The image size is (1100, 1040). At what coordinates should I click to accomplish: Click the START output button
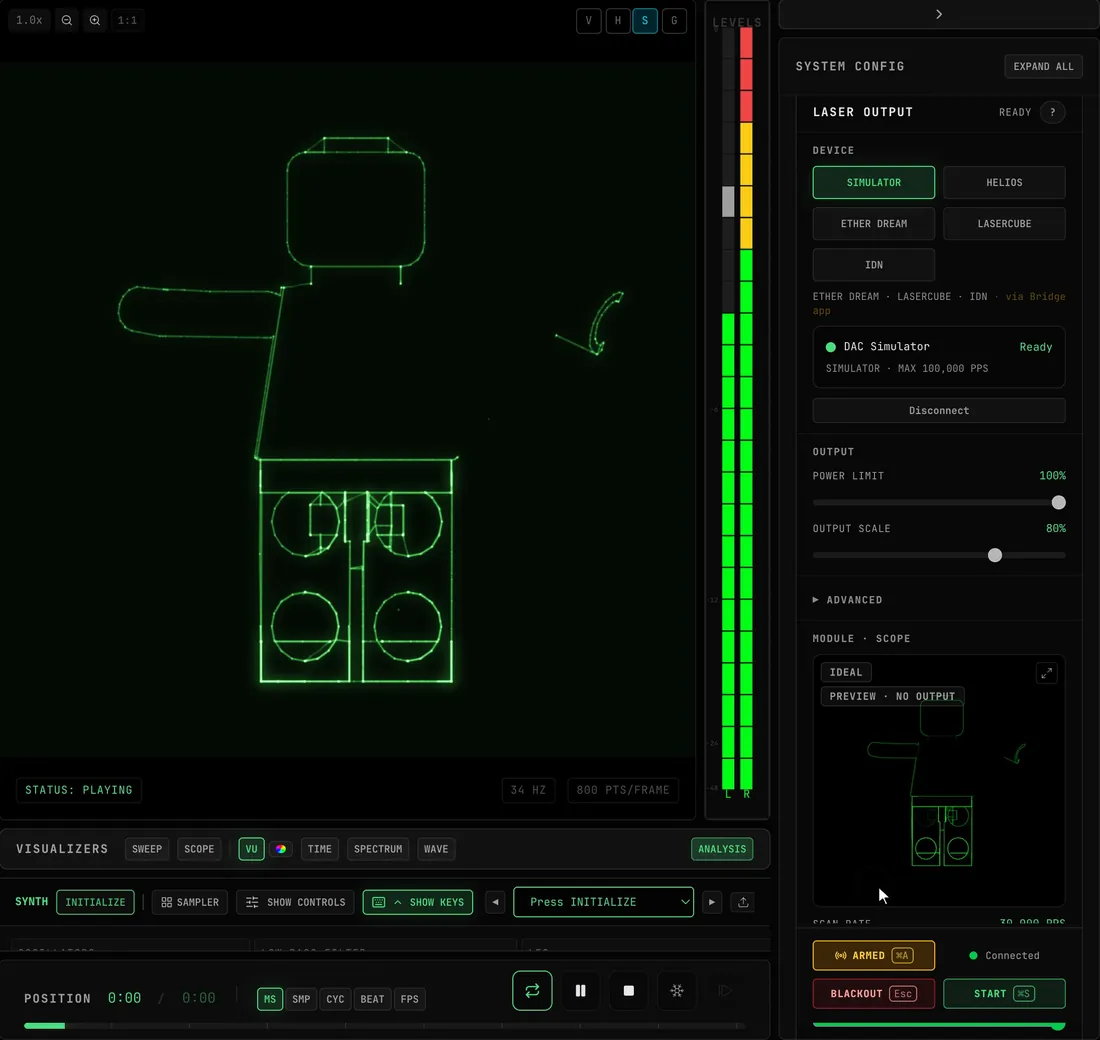point(1004,994)
